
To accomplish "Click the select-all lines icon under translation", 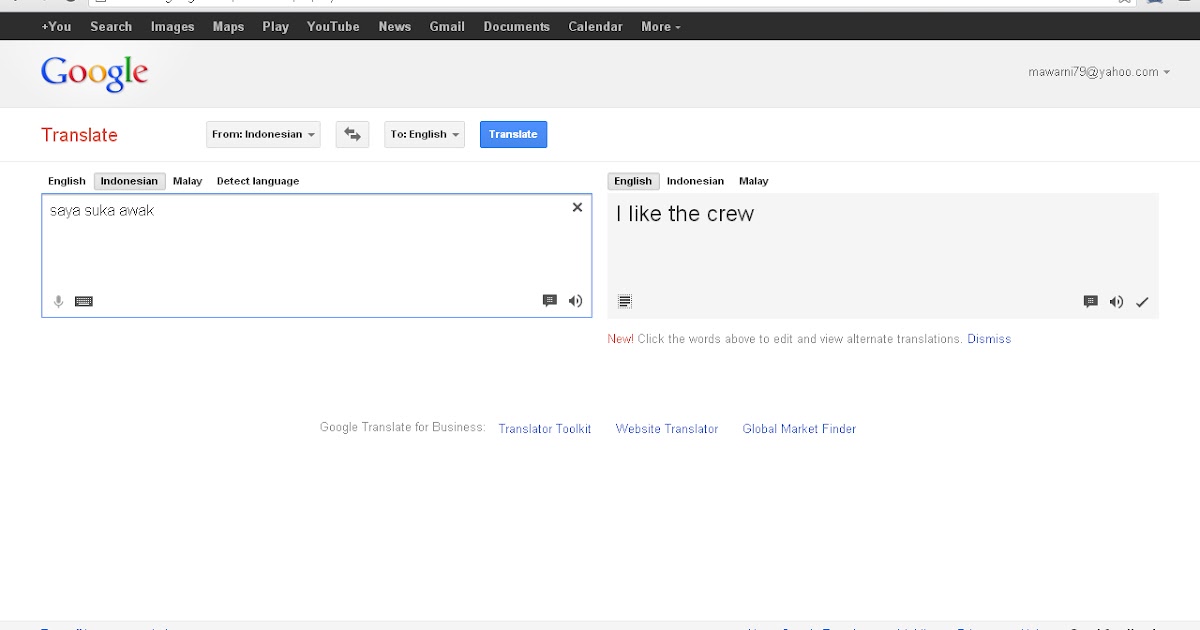I will point(625,301).
